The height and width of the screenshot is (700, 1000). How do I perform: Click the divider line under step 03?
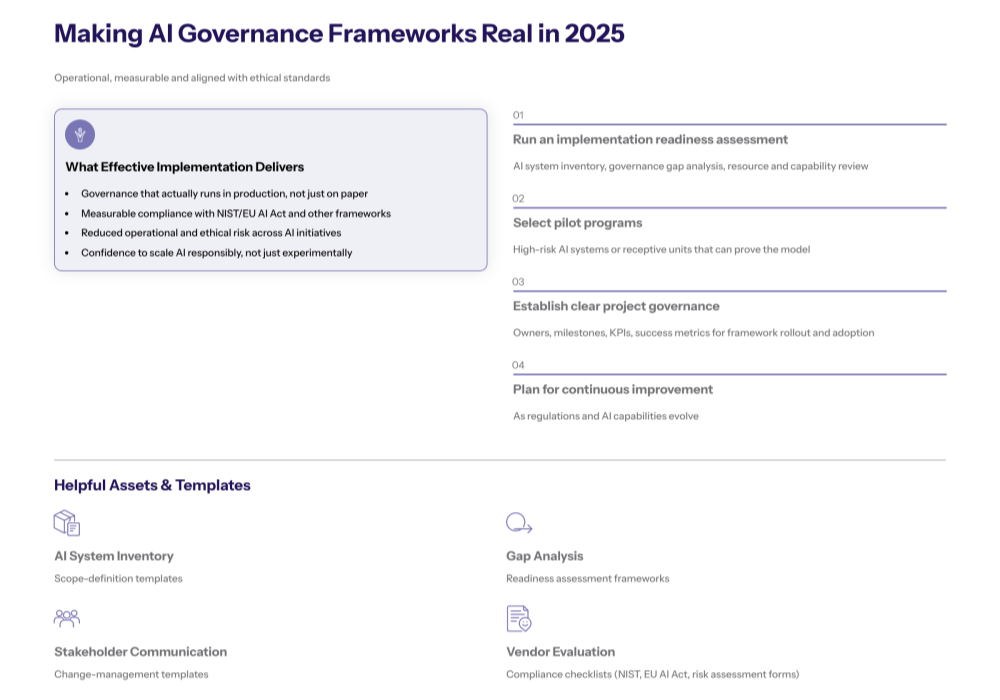click(728, 290)
